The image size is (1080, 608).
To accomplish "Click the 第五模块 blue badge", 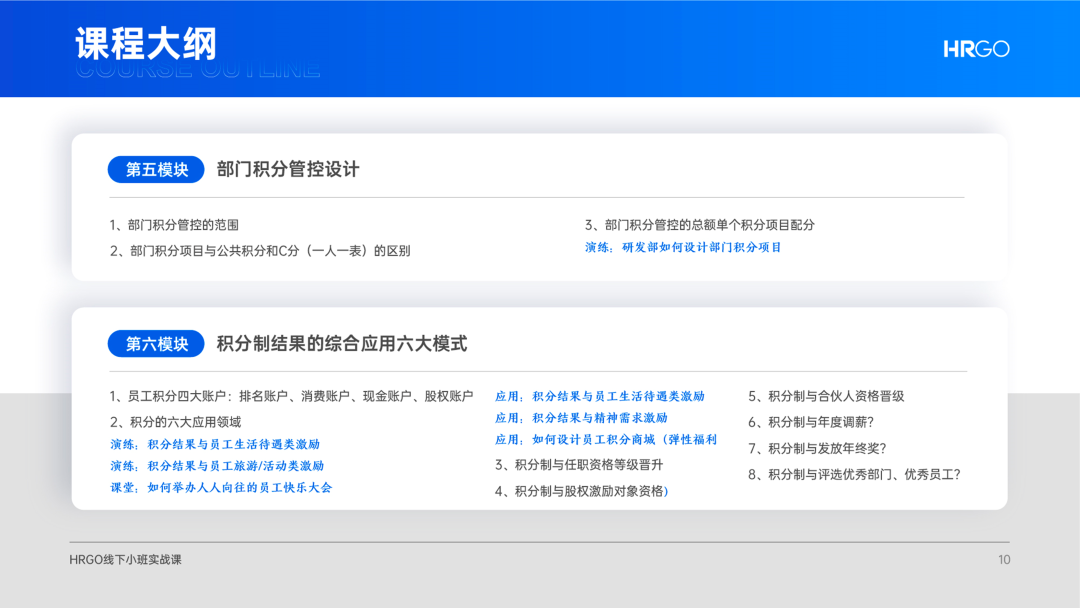I will [x=156, y=170].
